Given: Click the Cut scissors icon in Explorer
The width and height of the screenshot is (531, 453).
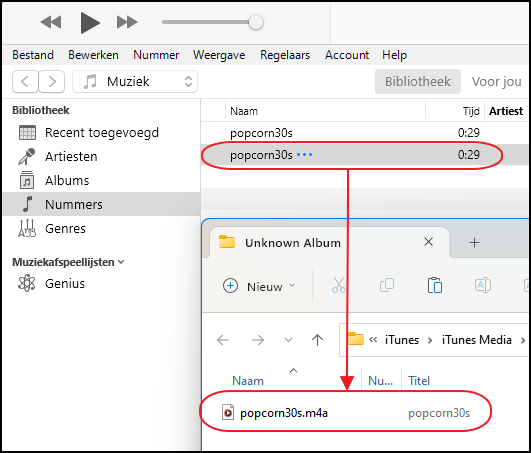Looking at the screenshot, I should pyautogui.click(x=339, y=285).
